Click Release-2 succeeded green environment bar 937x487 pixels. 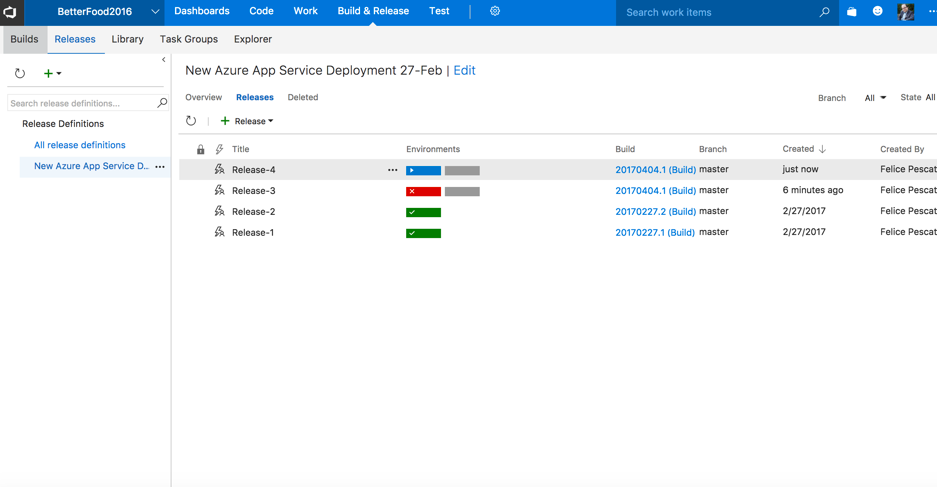pyautogui.click(x=424, y=212)
